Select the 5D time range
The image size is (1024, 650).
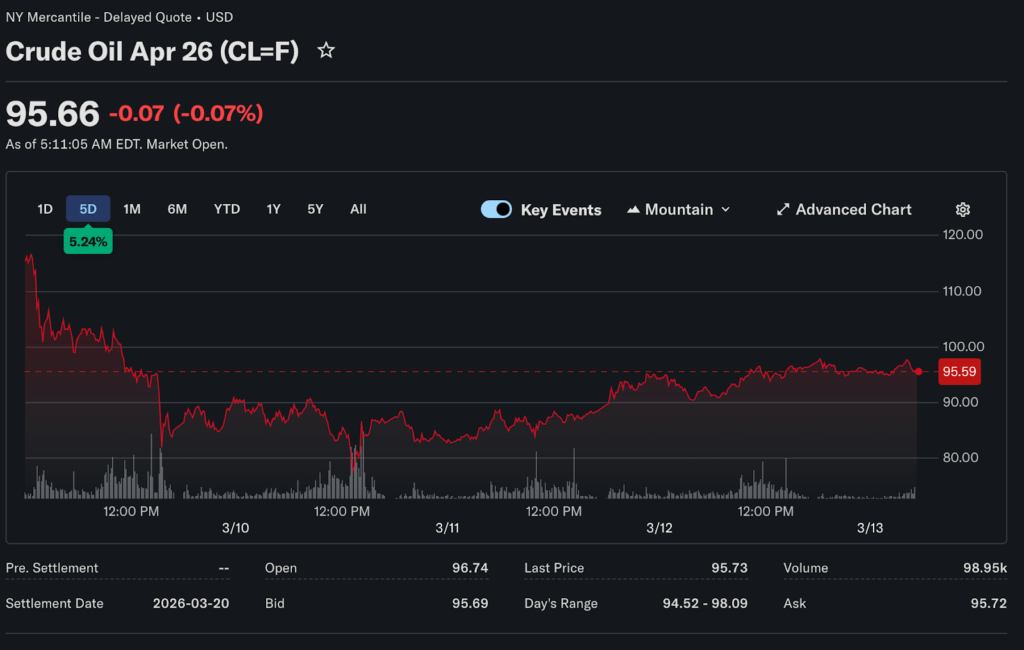tap(88, 209)
